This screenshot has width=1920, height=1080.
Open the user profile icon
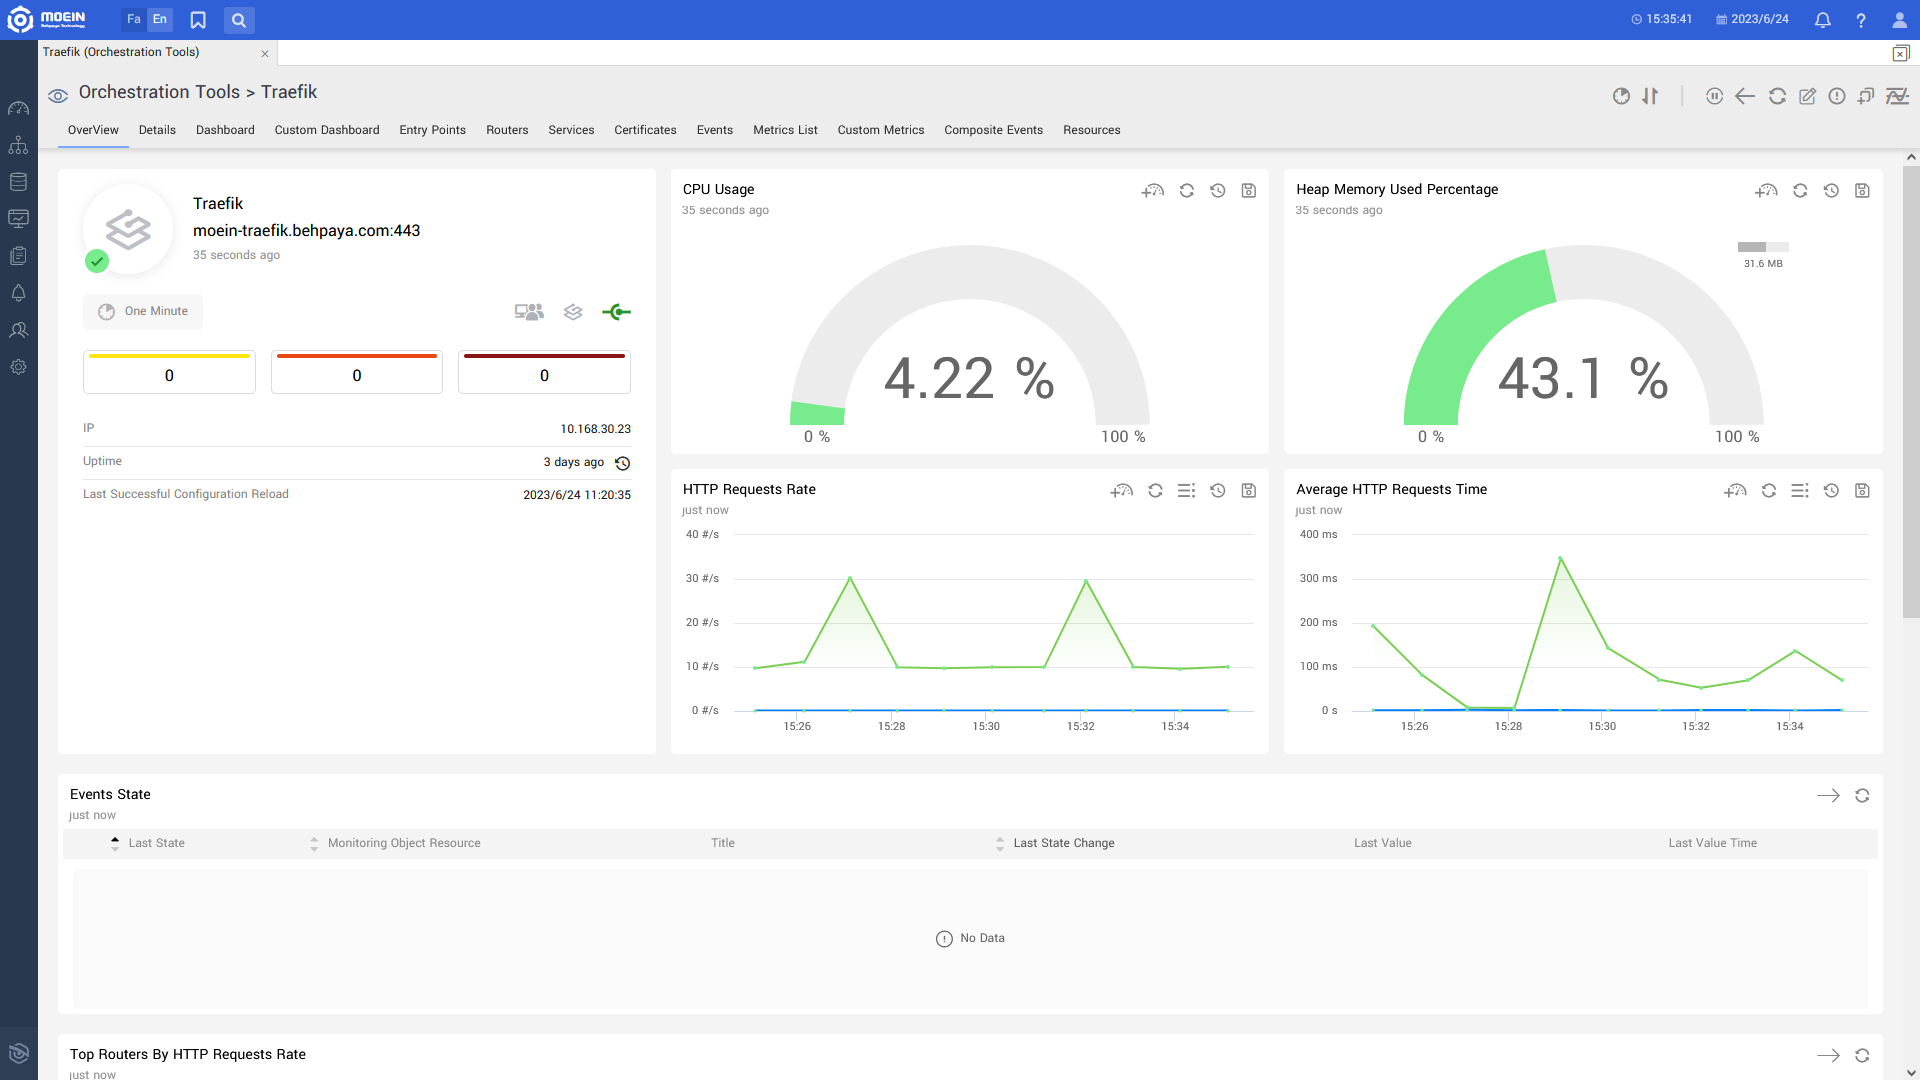click(1899, 20)
